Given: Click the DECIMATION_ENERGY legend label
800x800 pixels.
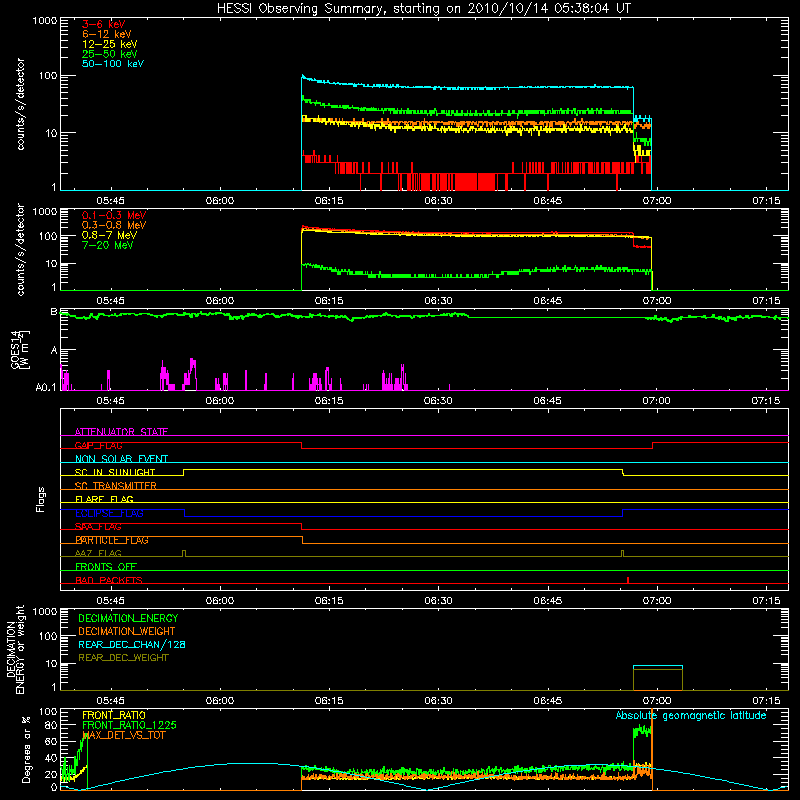Looking at the screenshot, I should pyautogui.click(x=128, y=618).
